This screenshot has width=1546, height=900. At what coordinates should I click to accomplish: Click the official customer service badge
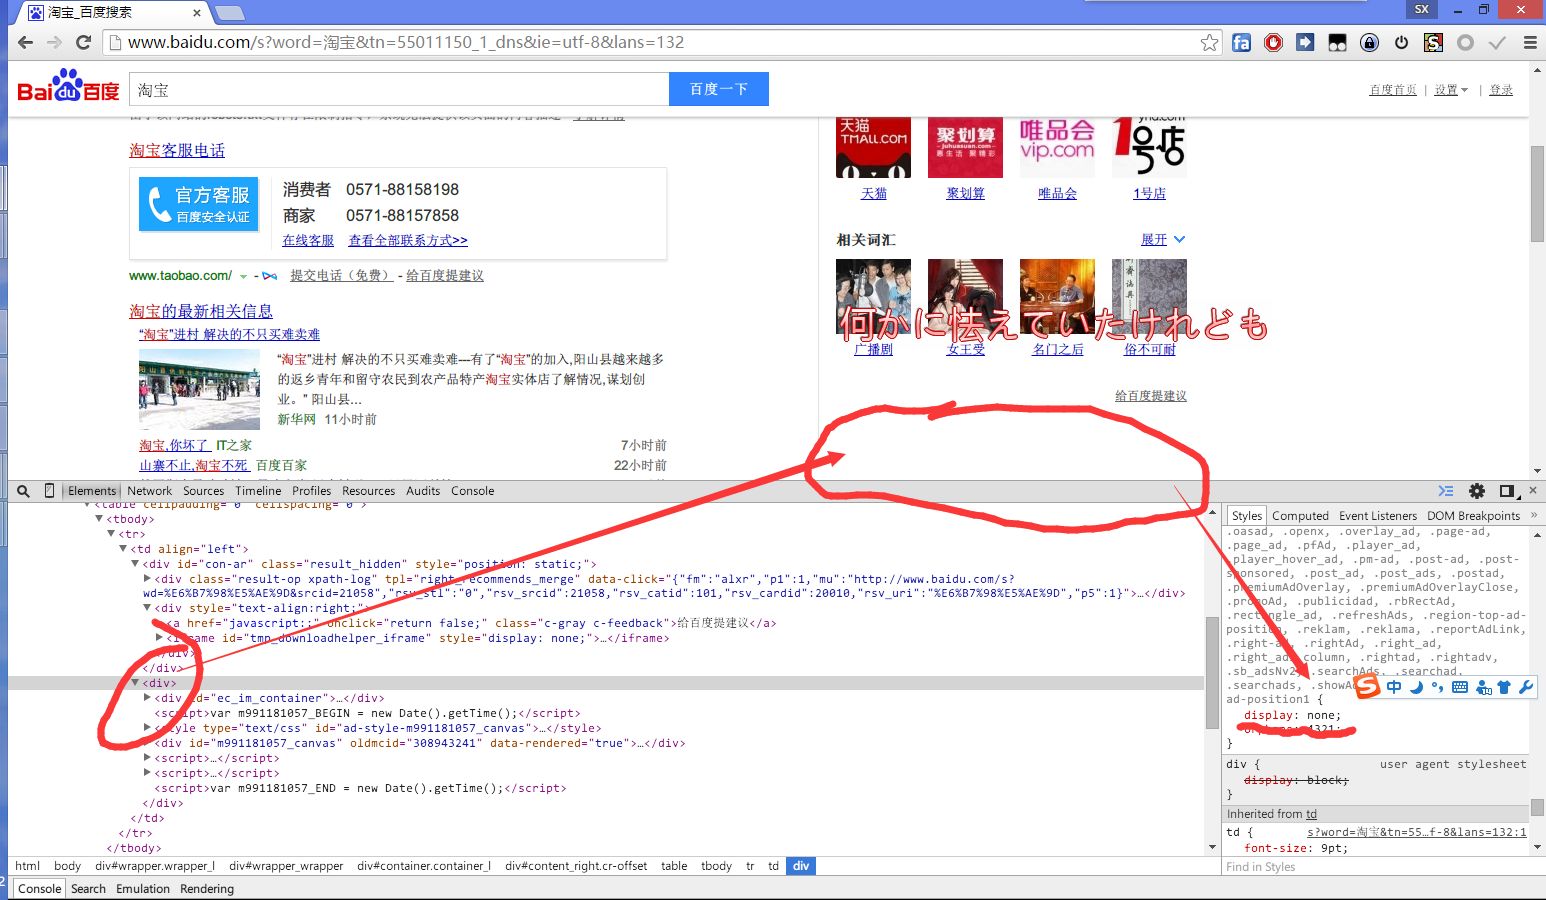tap(198, 204)
